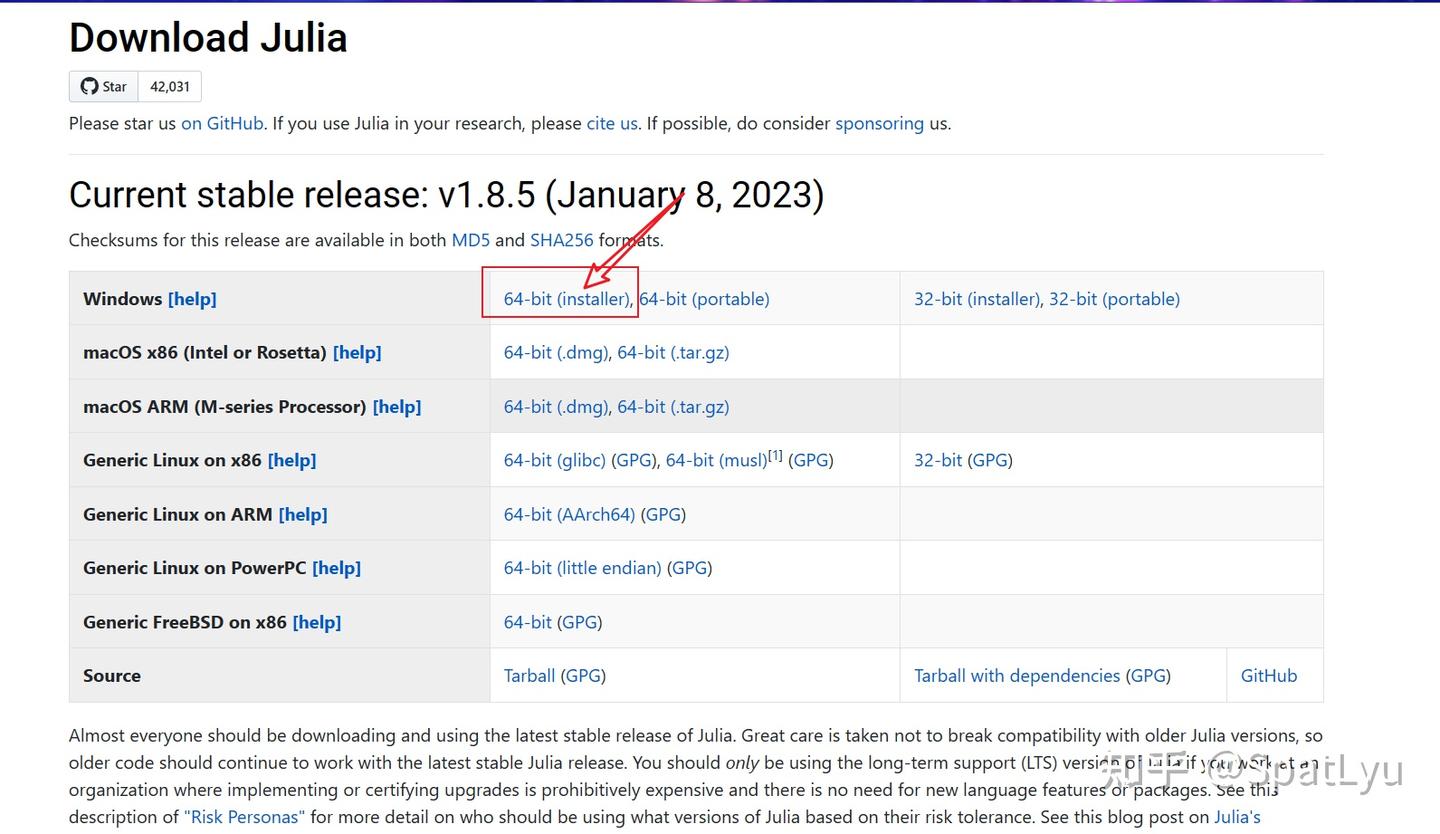The width and height of the screenshot is (1440, 834).
Task: Open the GitHub source link
Action: (1268, 676)
